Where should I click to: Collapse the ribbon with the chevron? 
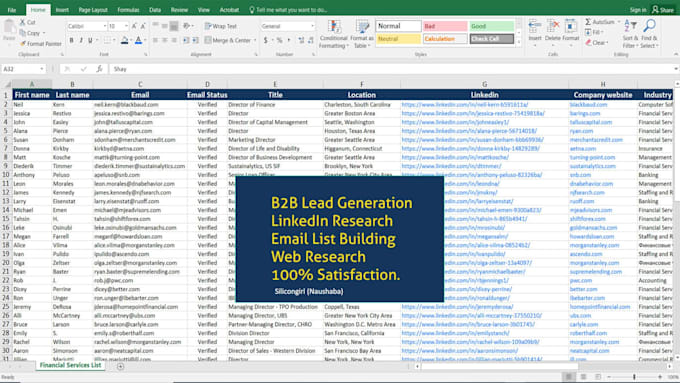pos(676,55)
